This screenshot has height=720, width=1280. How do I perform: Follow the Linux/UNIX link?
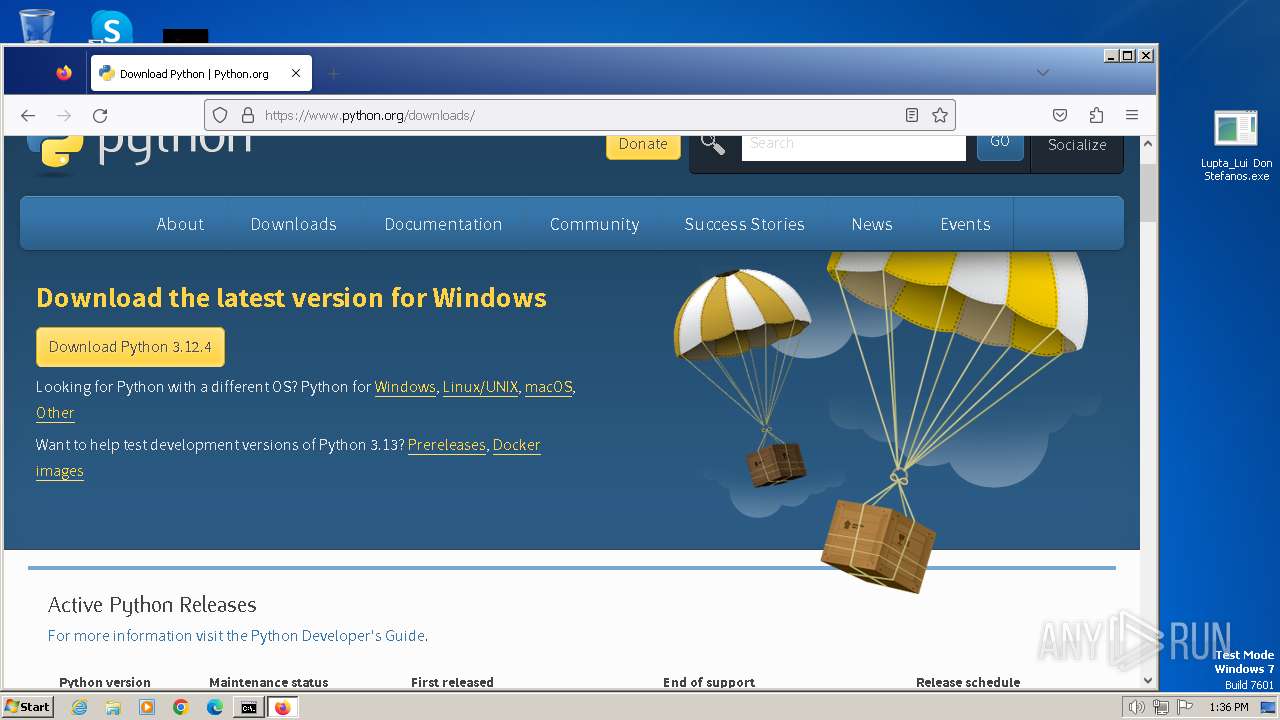click(x=480, y=387)
